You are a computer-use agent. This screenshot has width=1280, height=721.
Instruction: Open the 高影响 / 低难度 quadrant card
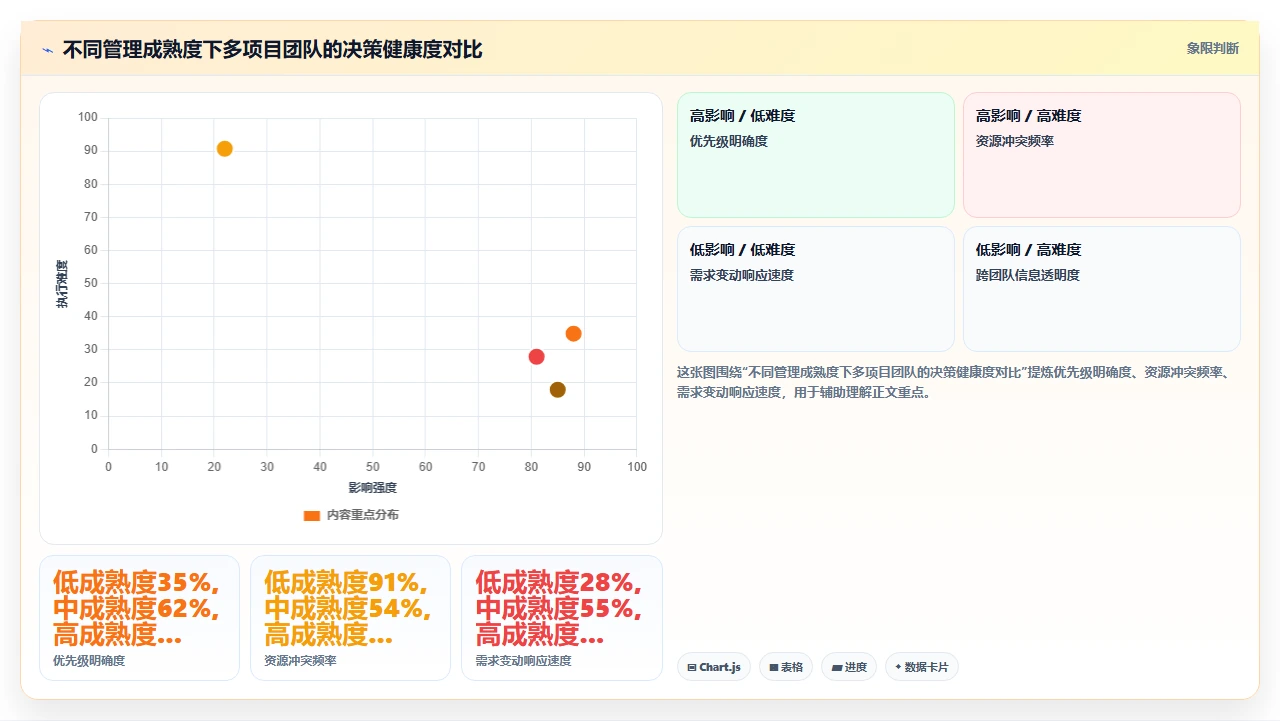[x=816, y=155]
